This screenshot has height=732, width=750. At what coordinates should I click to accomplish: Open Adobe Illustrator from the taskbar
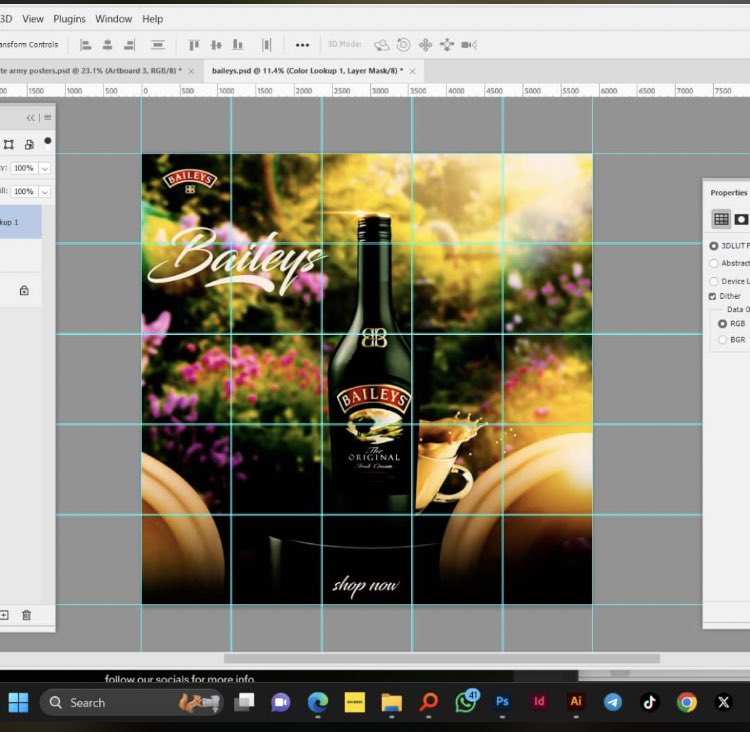[x=575, y=702]
